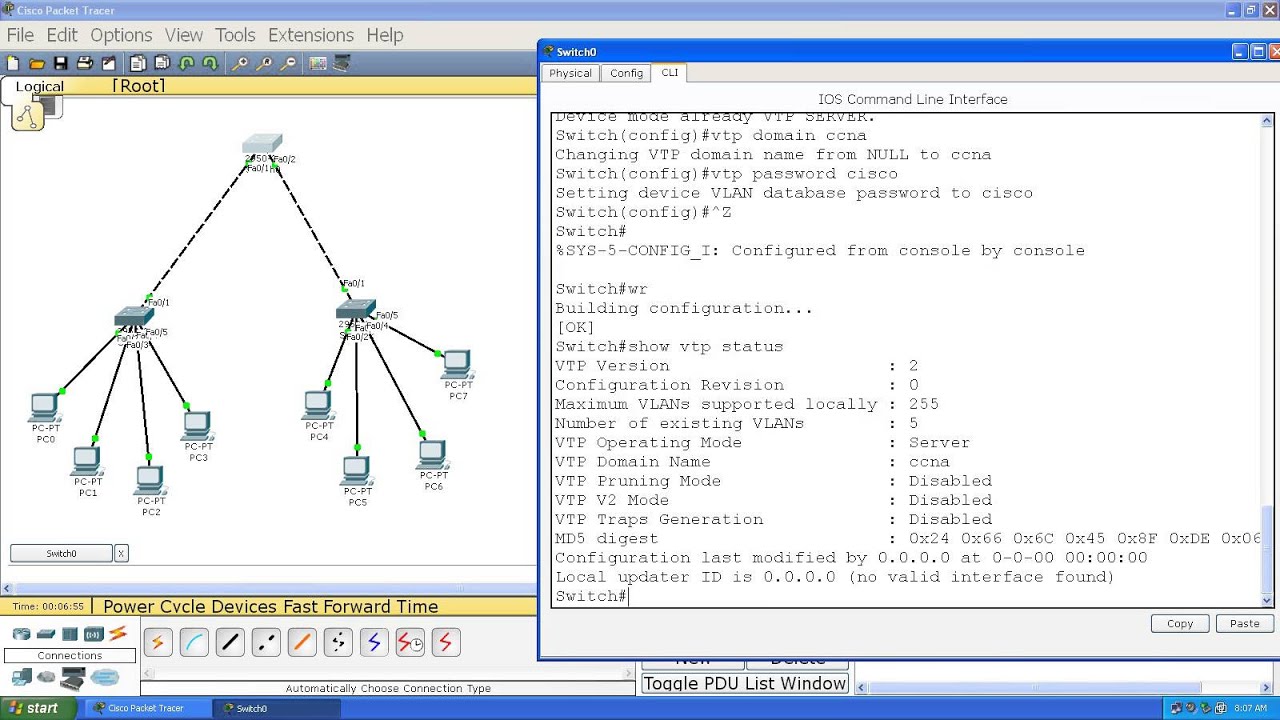
Task: Click Power Cycle Devices
Action: 190,607
